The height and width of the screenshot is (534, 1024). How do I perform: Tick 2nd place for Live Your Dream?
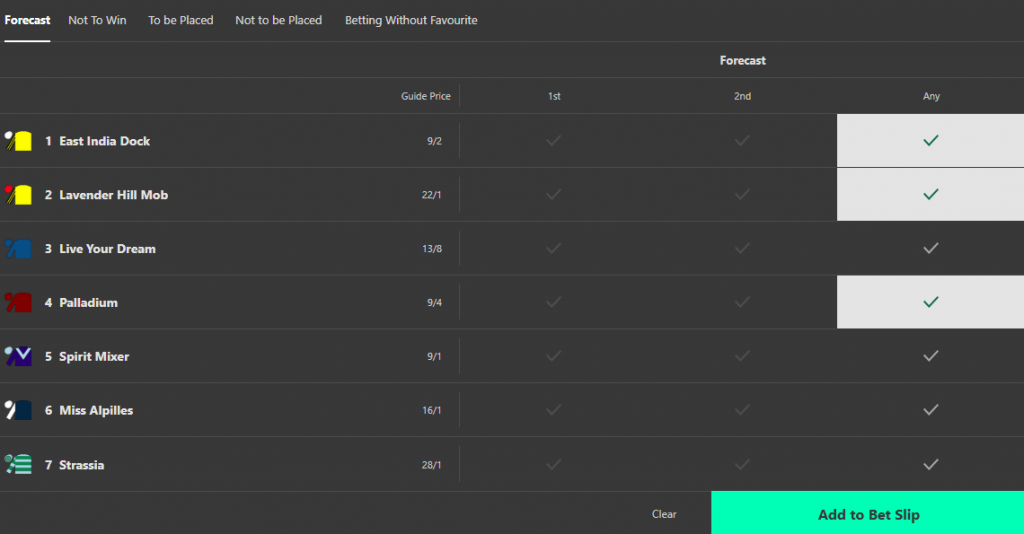(742, 249)
